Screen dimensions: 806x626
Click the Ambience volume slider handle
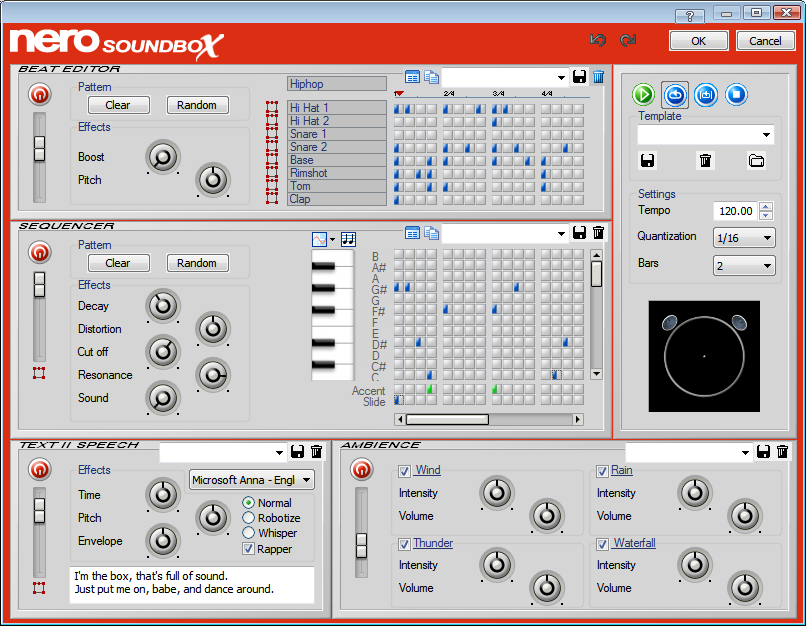coord(362,546)
